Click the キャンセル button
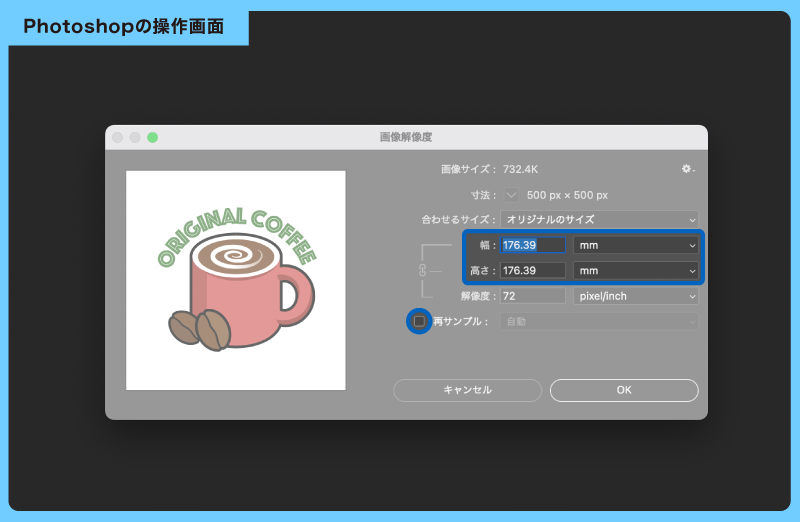Screen dimensions: 800x522 click(467, 390)
